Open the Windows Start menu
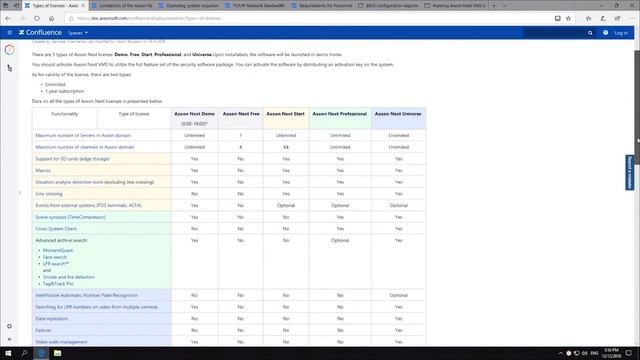 click(8, 353)
